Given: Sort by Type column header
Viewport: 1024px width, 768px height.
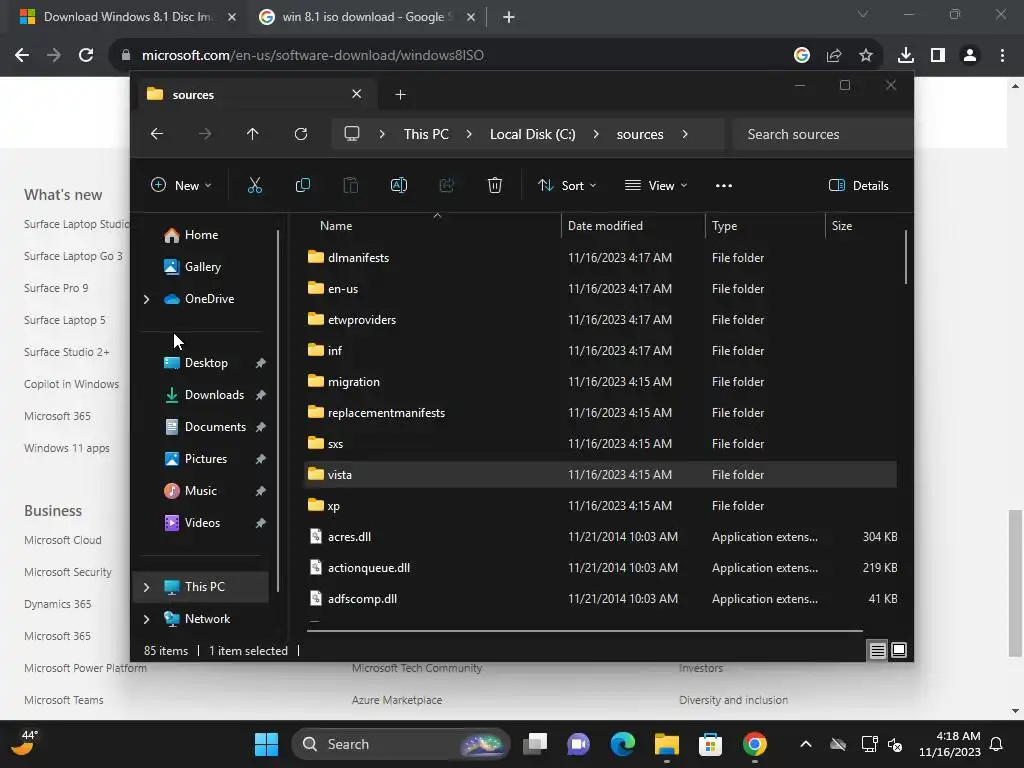Looking at the screenshot, I should coord(724,226).
